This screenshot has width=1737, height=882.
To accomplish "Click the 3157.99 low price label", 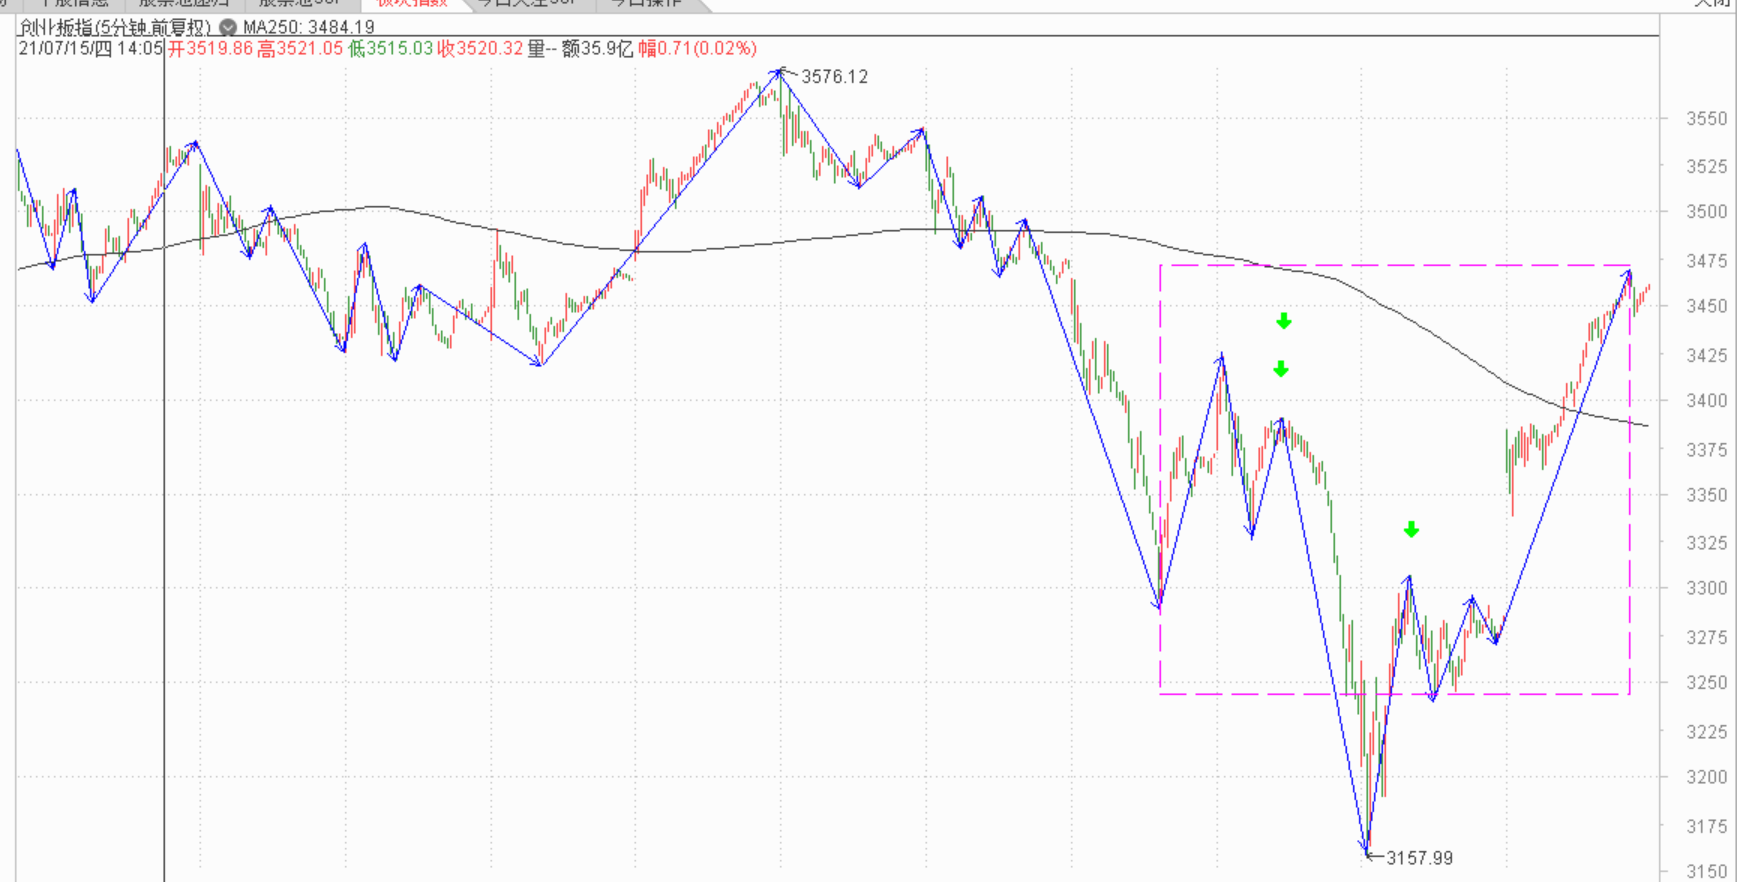I will [1419, 858].
